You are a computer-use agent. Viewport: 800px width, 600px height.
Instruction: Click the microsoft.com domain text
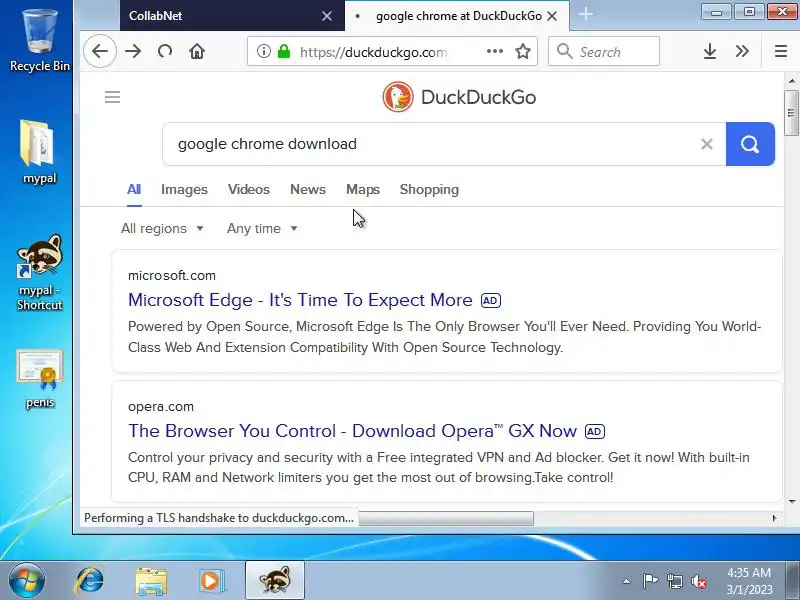pyautogui.click(x=172, y=276)
